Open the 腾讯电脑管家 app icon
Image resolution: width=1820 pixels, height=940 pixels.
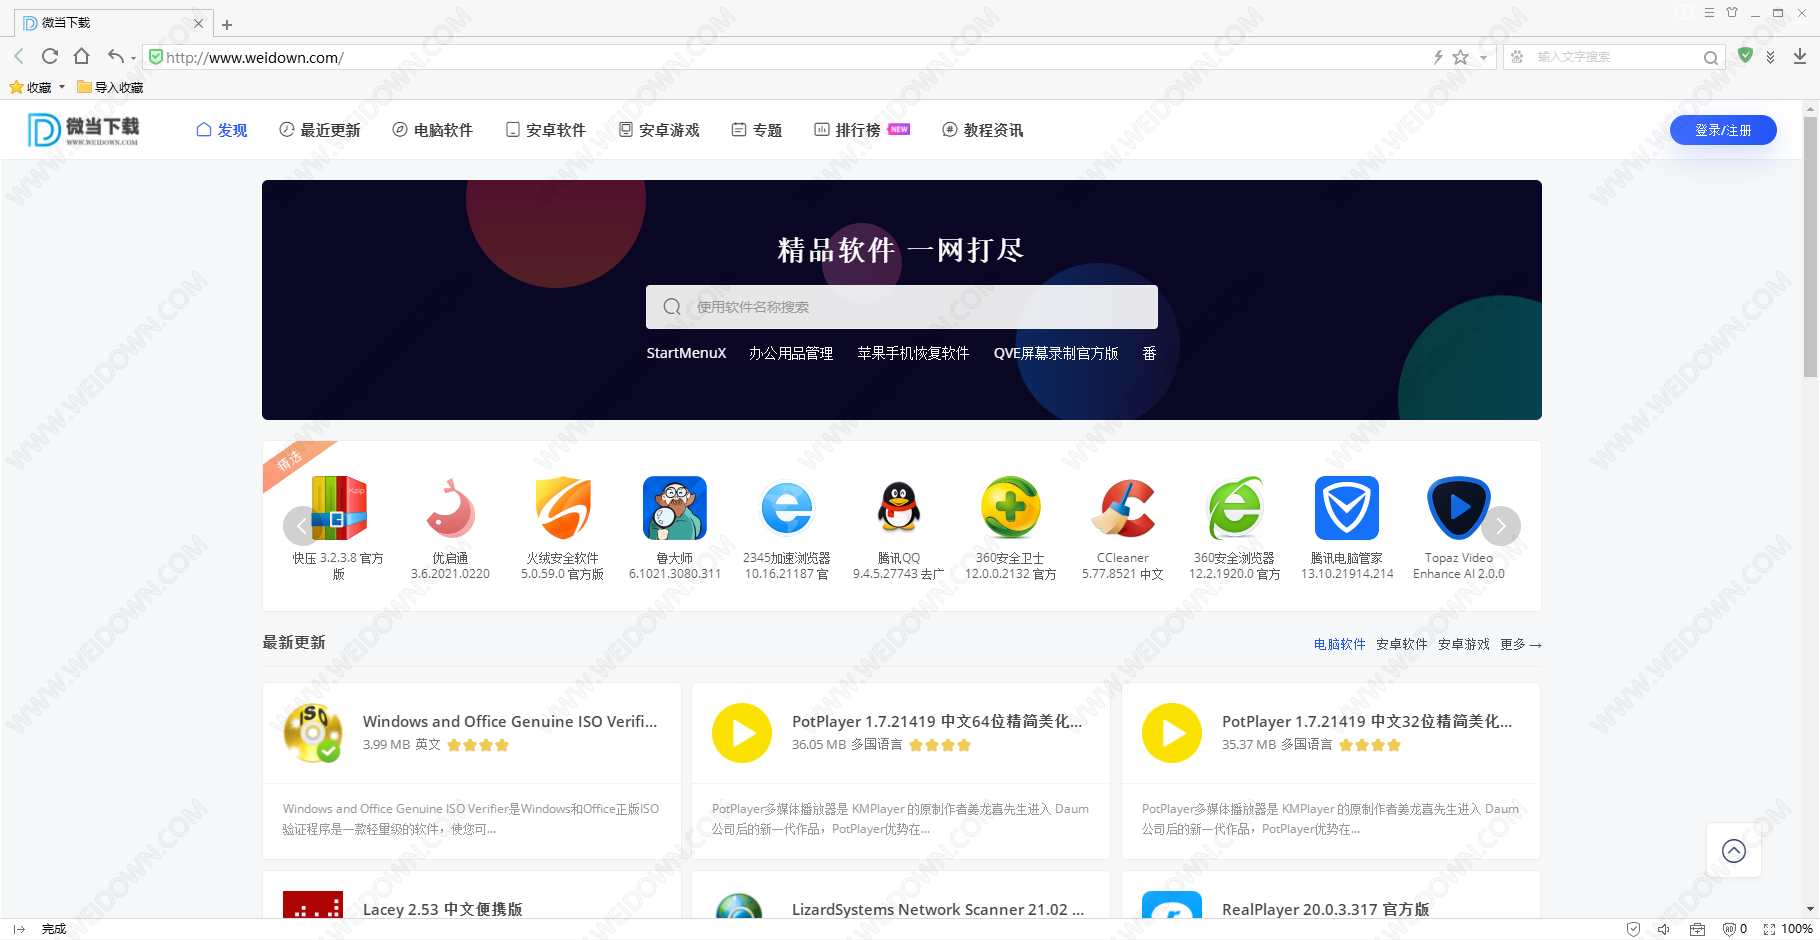click(x=1347, y=508)
